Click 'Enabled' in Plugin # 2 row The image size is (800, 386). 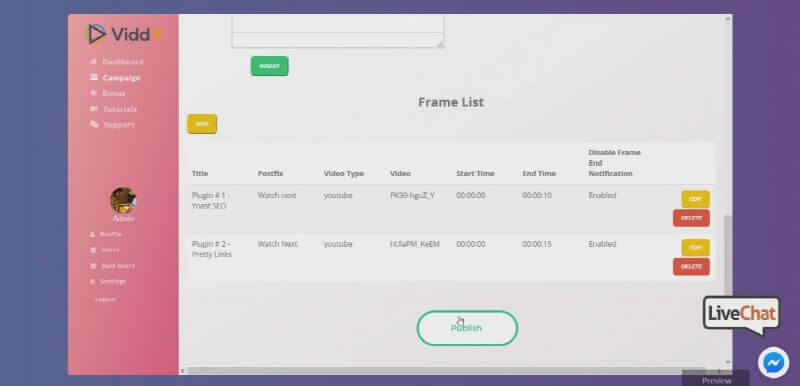click(602, 244)
